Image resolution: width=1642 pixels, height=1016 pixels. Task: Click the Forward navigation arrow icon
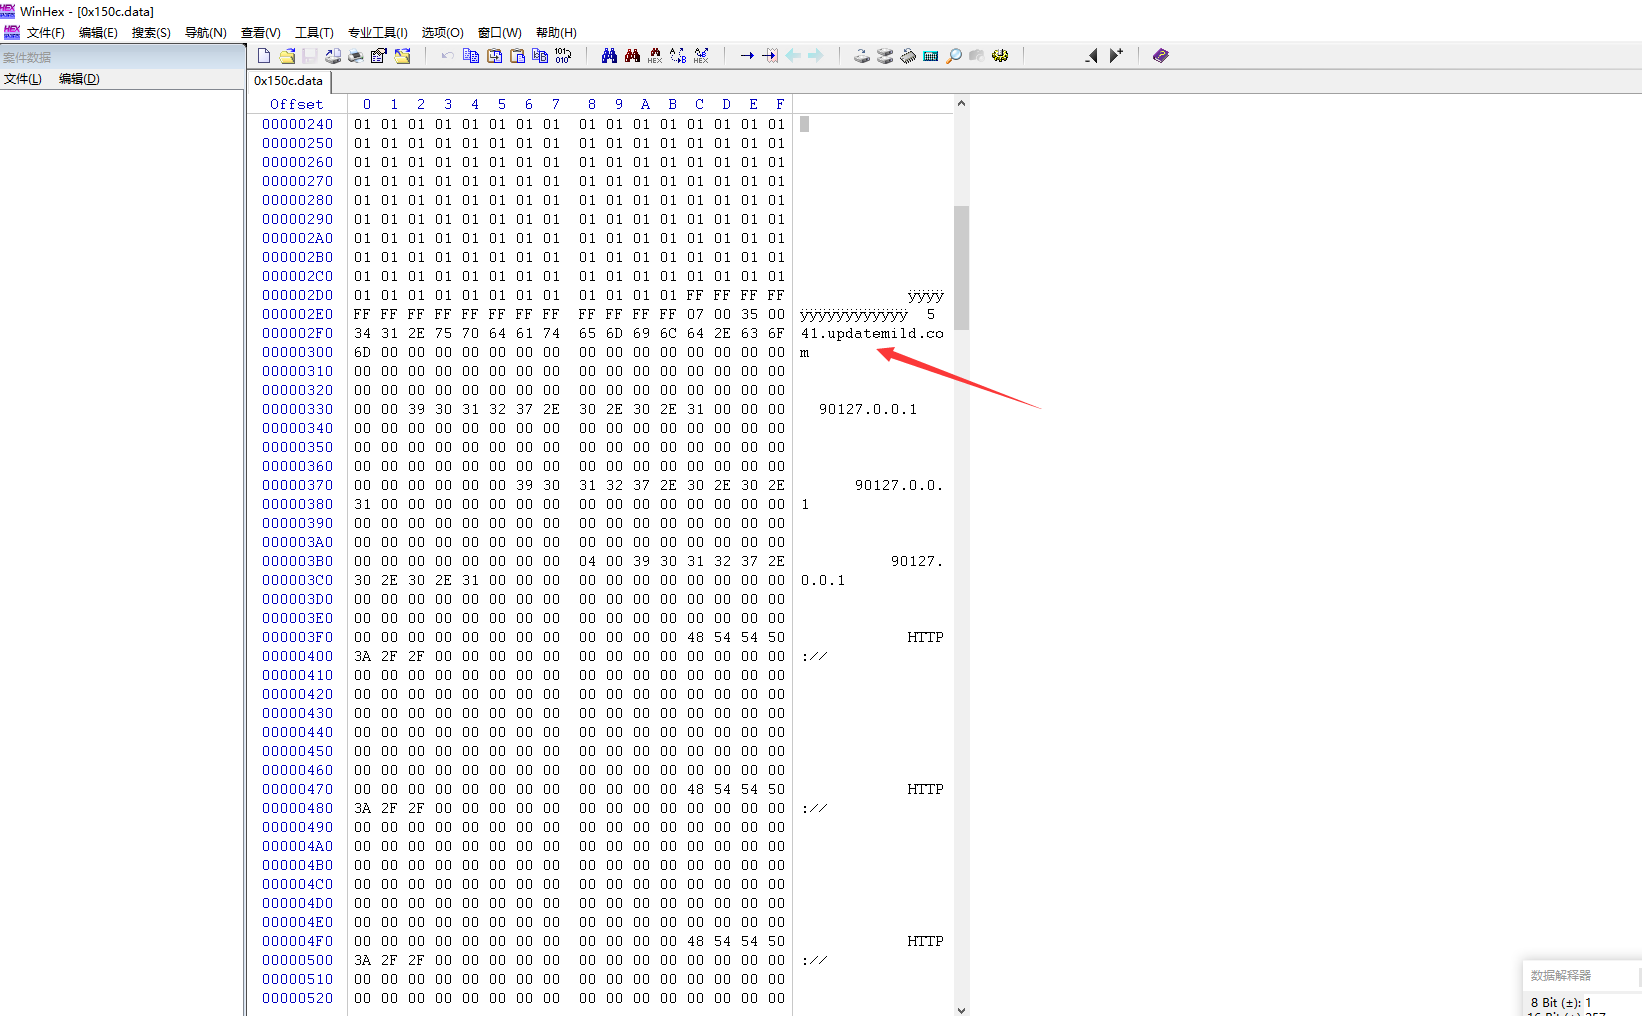pyautogui.click(x=816, y=56)
